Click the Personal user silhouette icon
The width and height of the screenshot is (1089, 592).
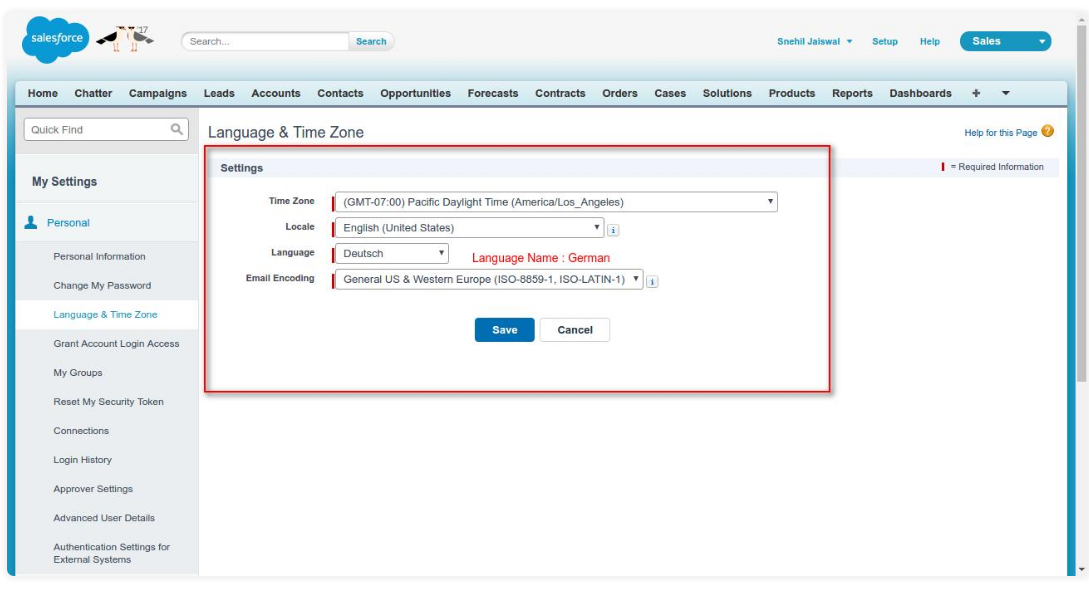point(31,222)
